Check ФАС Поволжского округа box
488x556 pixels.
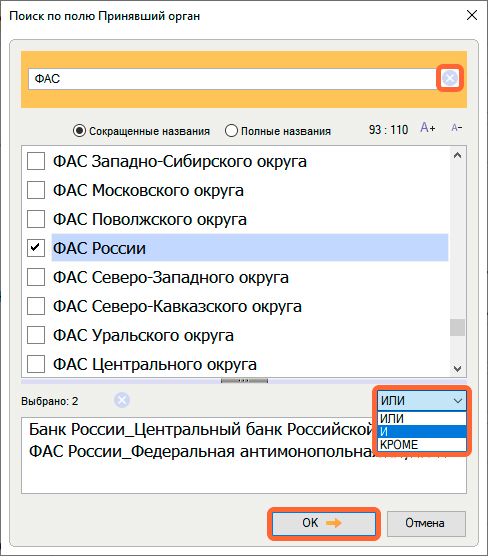coord(36,219)
